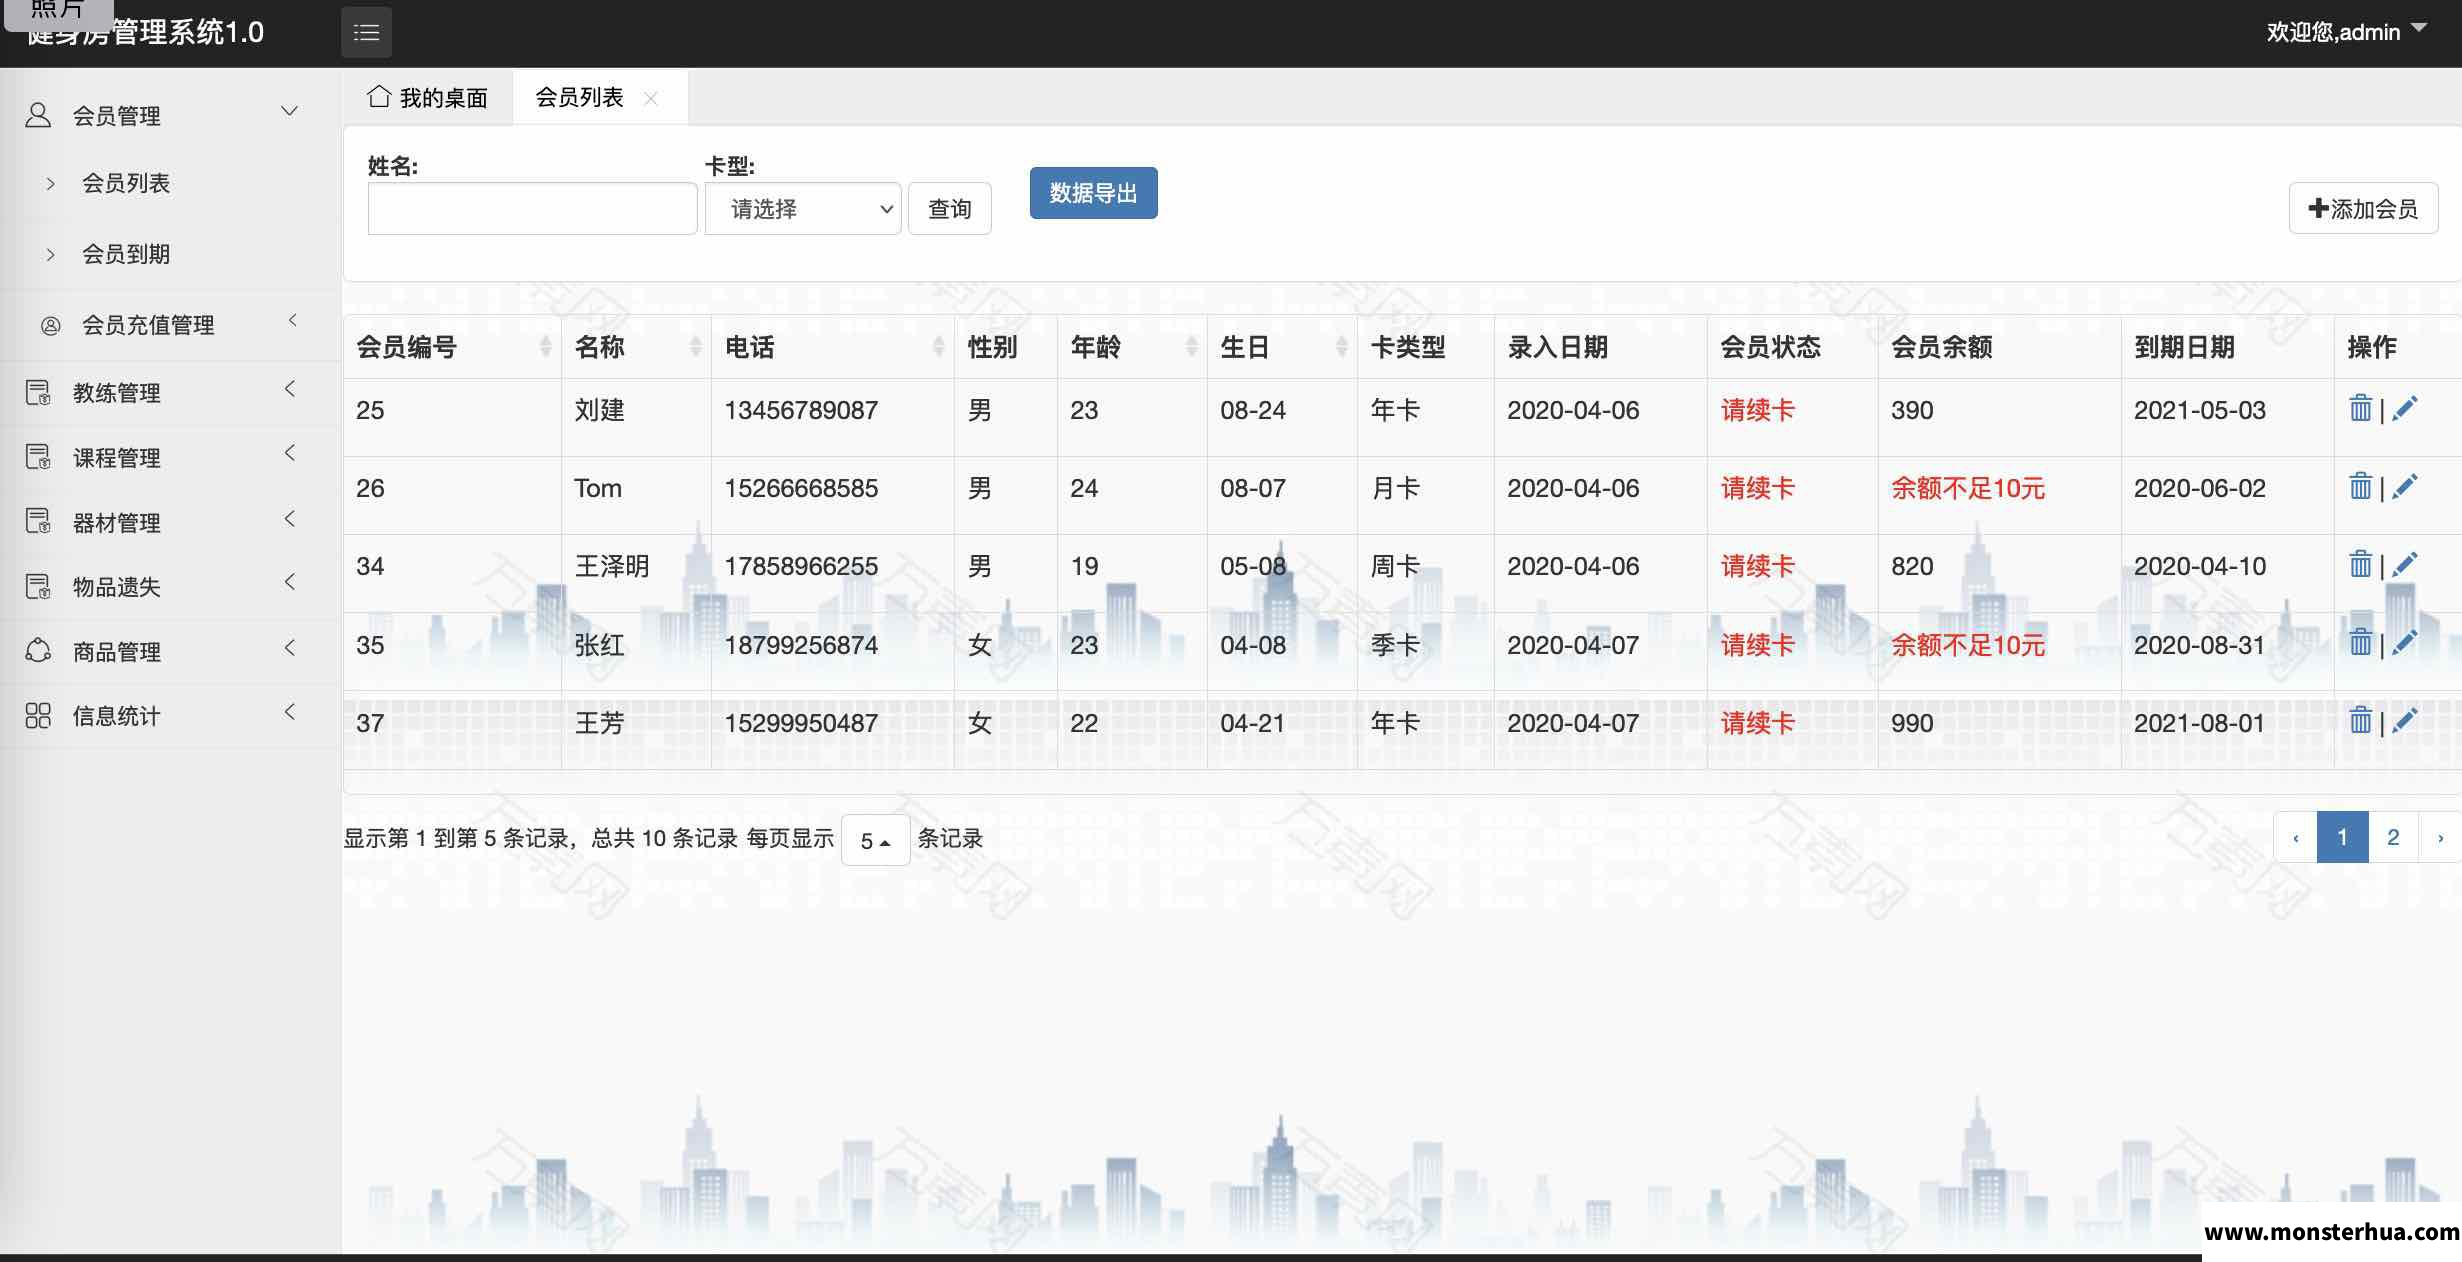
Task: Expand the 会员充值管理 submenu chevron
Action: [x=292, y=320]
